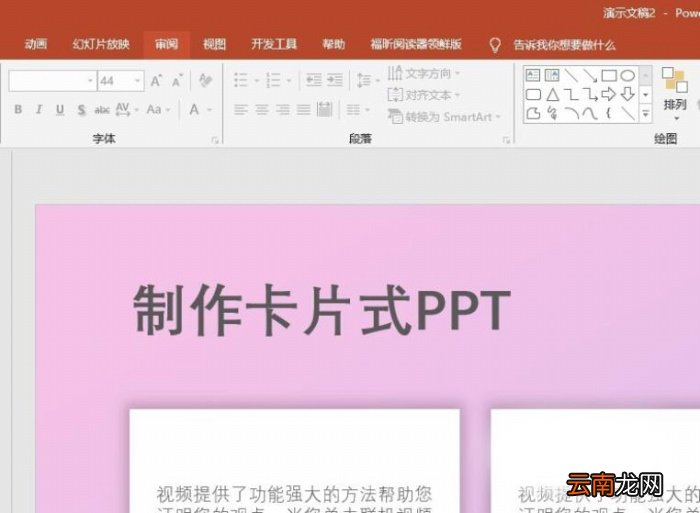Select the straight arrow line shape

(590, 75)
